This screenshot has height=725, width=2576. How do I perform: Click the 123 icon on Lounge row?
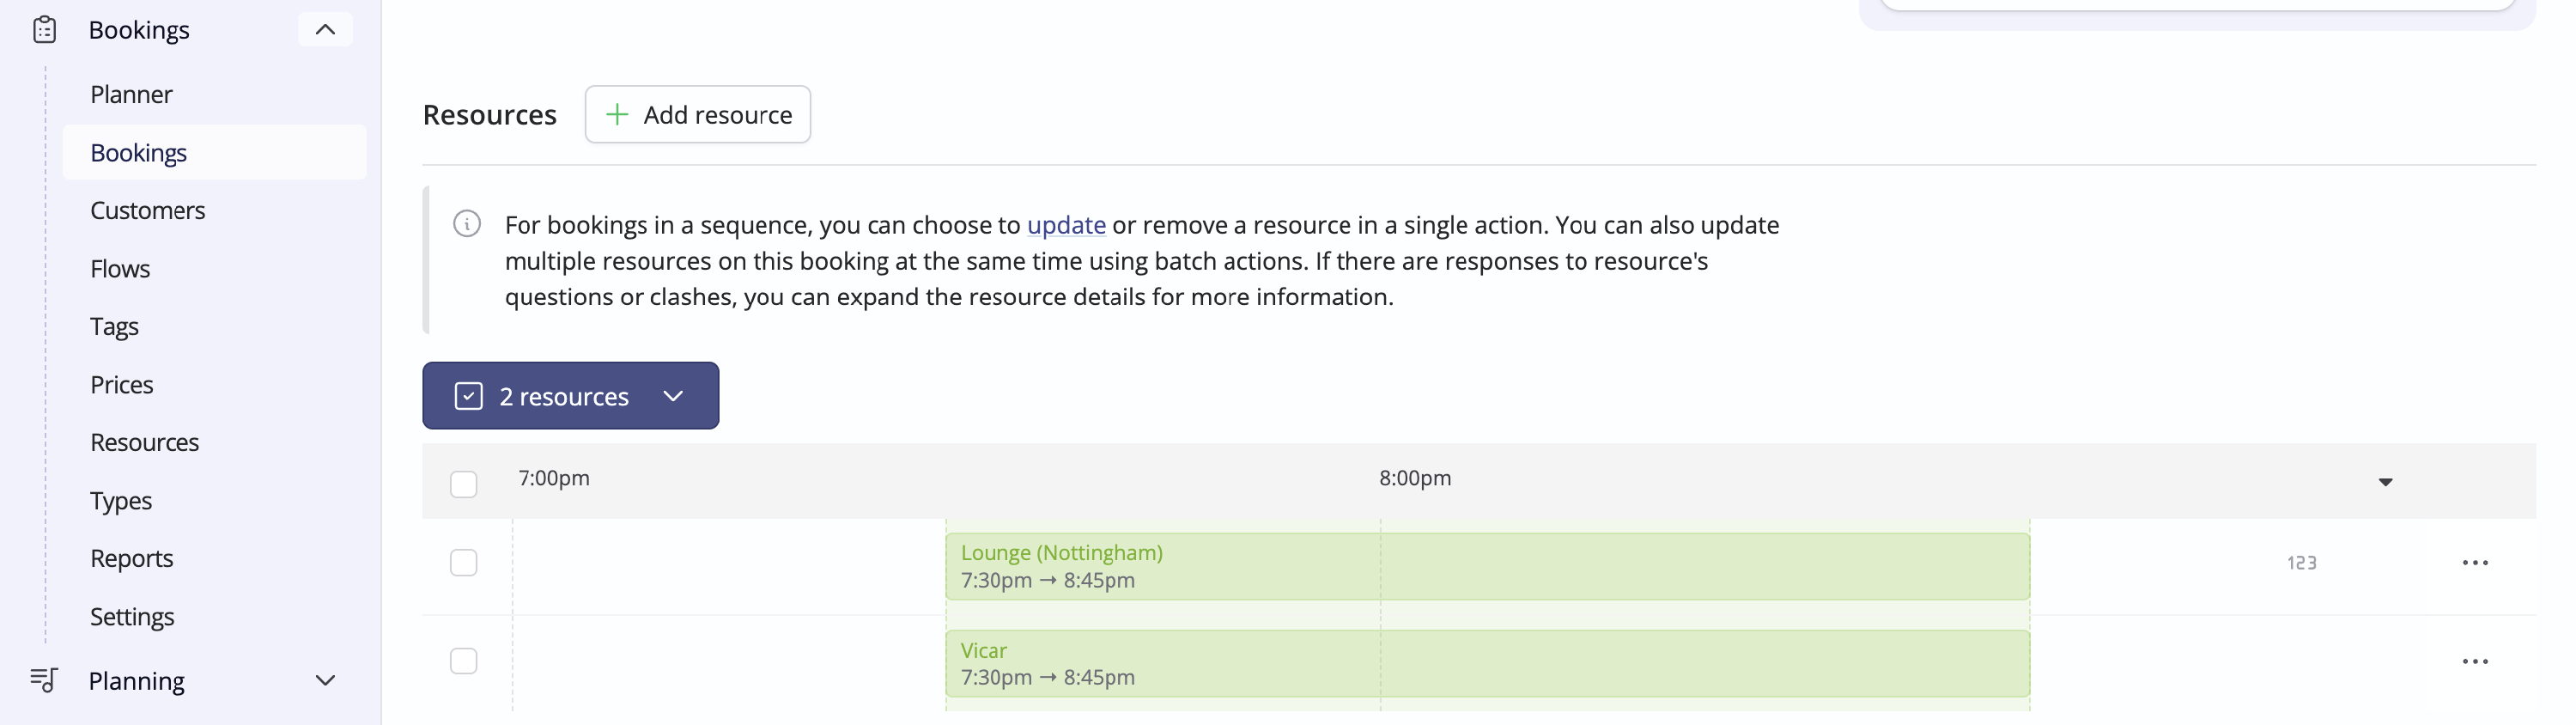pyautogui.click(x=2301, y=563)
